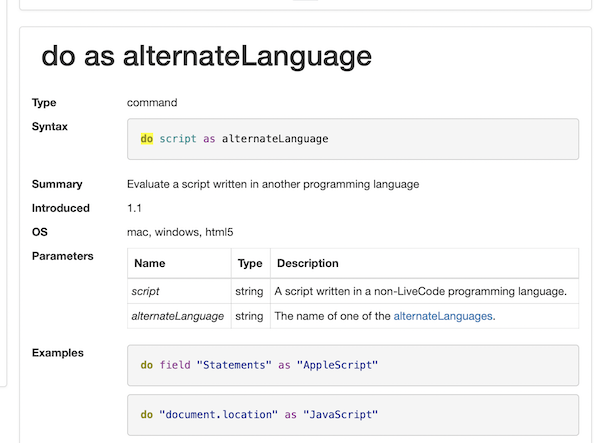This screenshot has height=443, width=604.
Task: Click the 'Name' table column header
Action: 149,264
